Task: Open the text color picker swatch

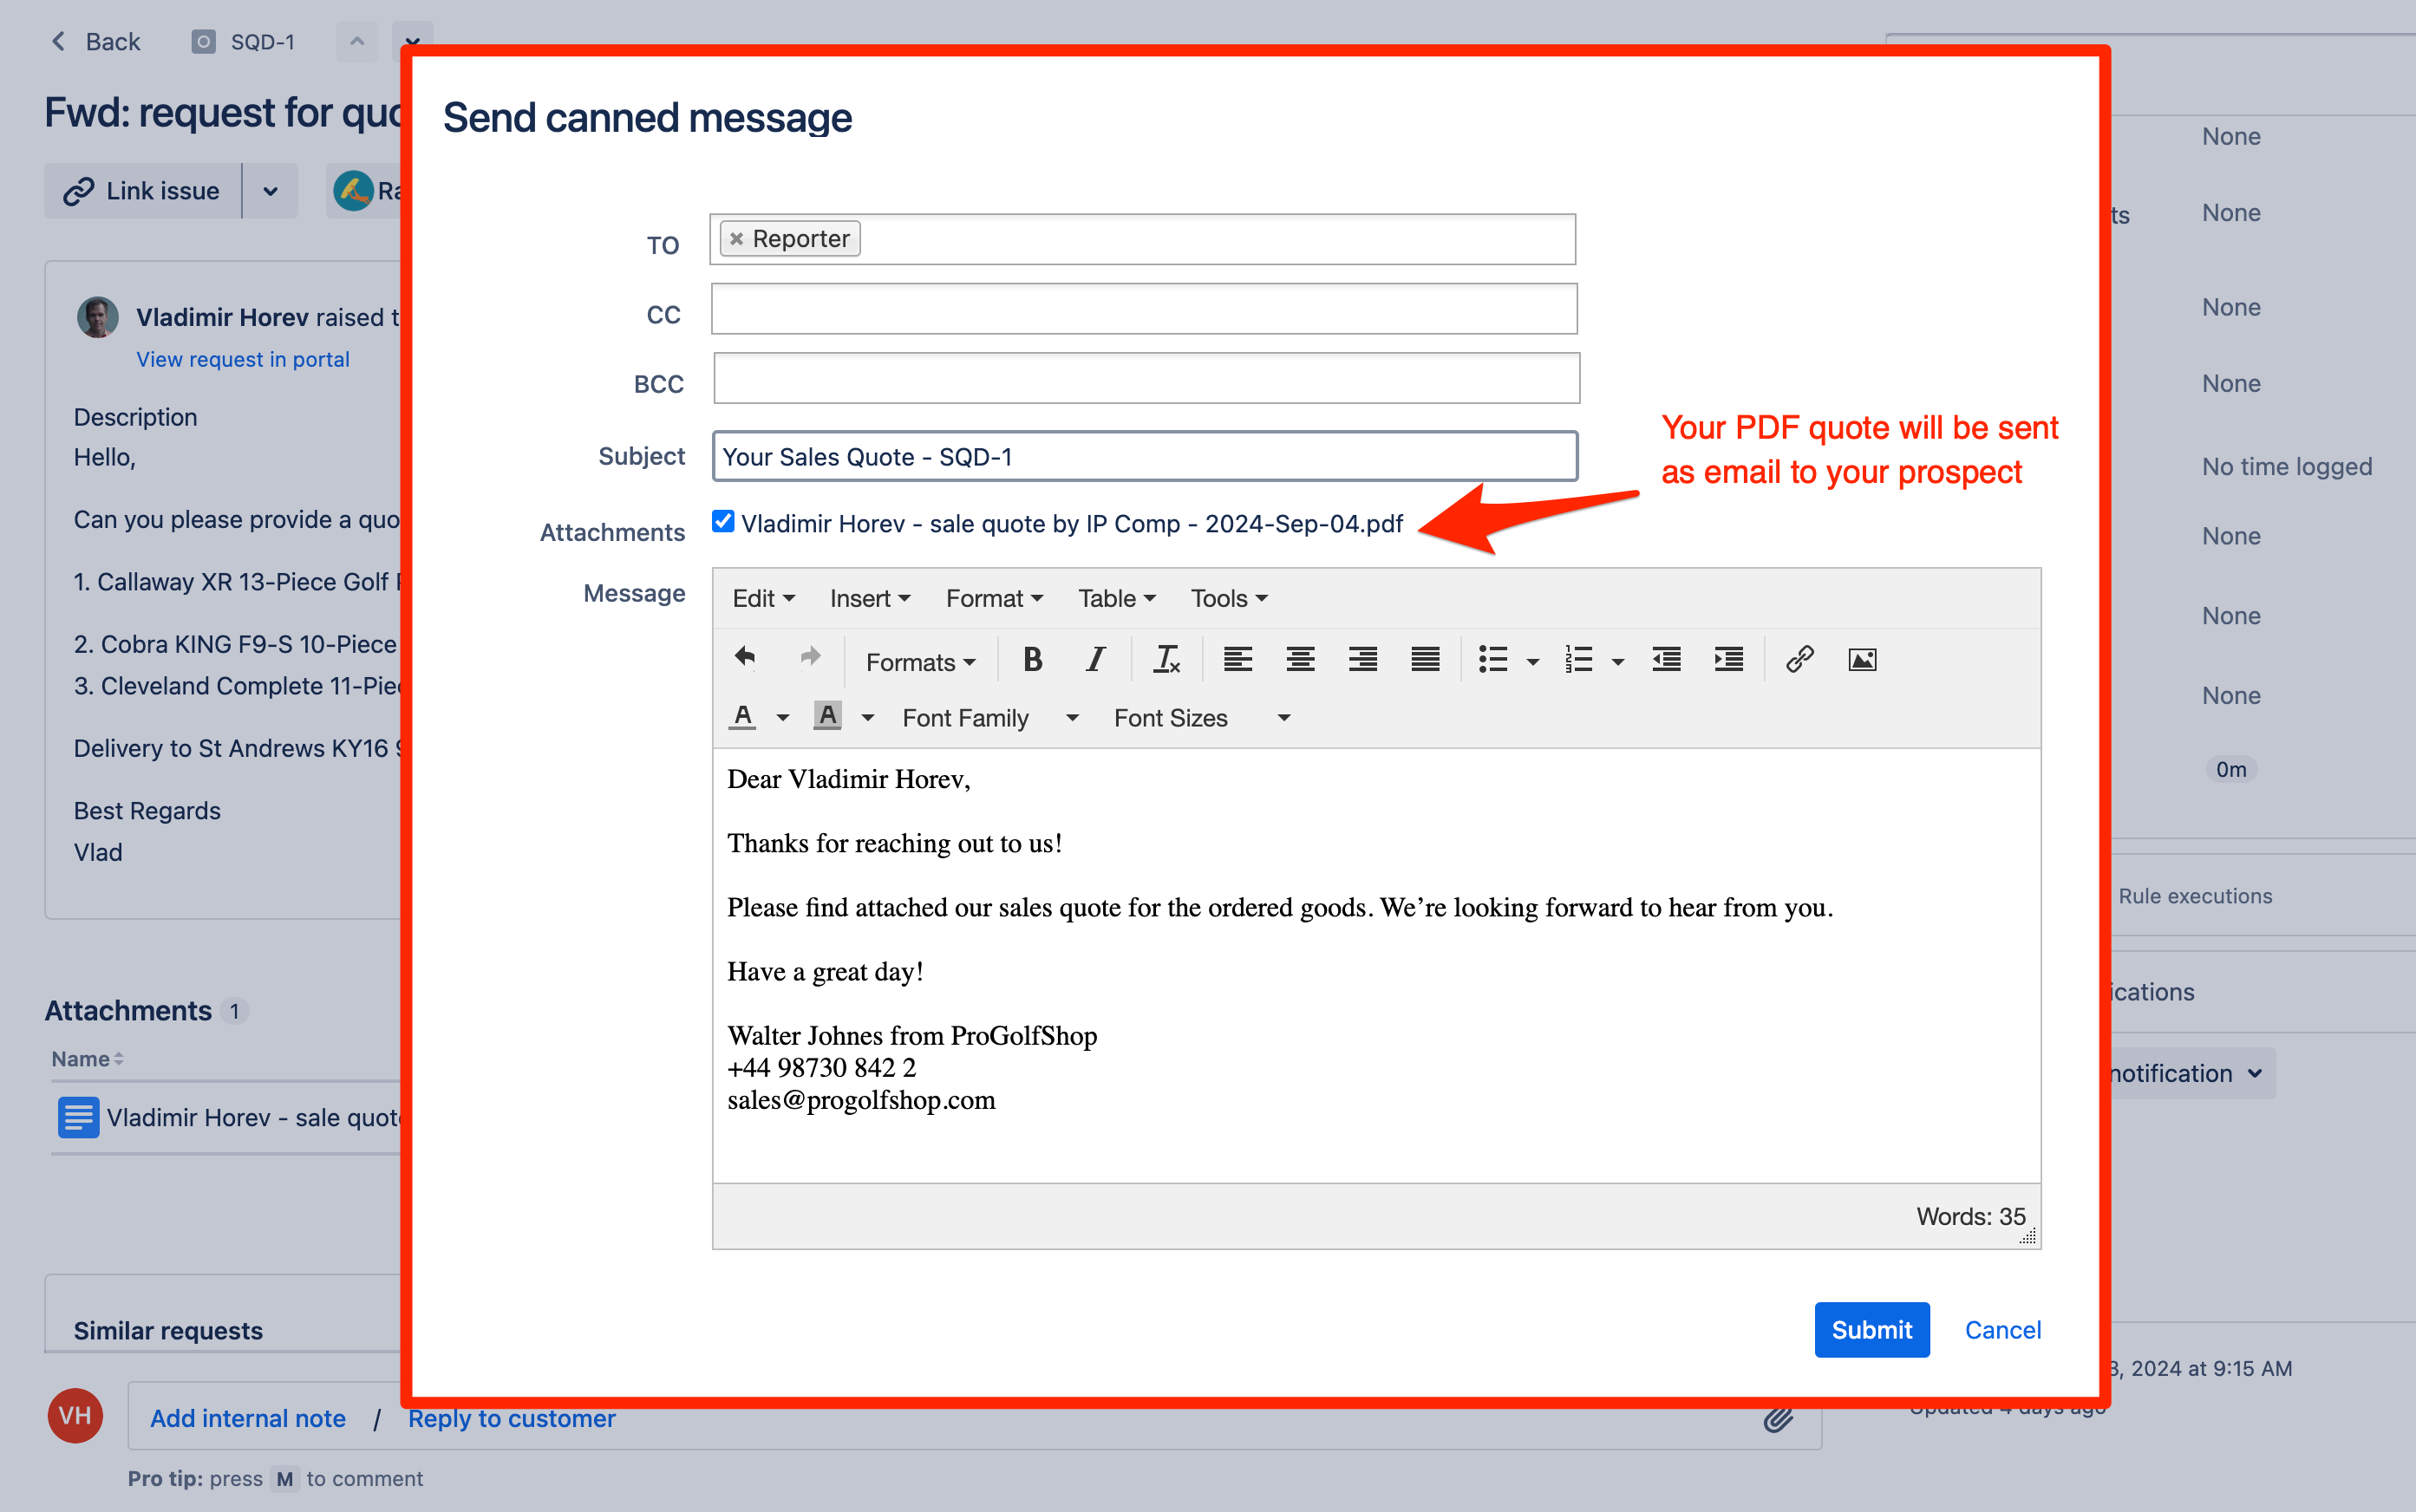Action: (743, 717)
